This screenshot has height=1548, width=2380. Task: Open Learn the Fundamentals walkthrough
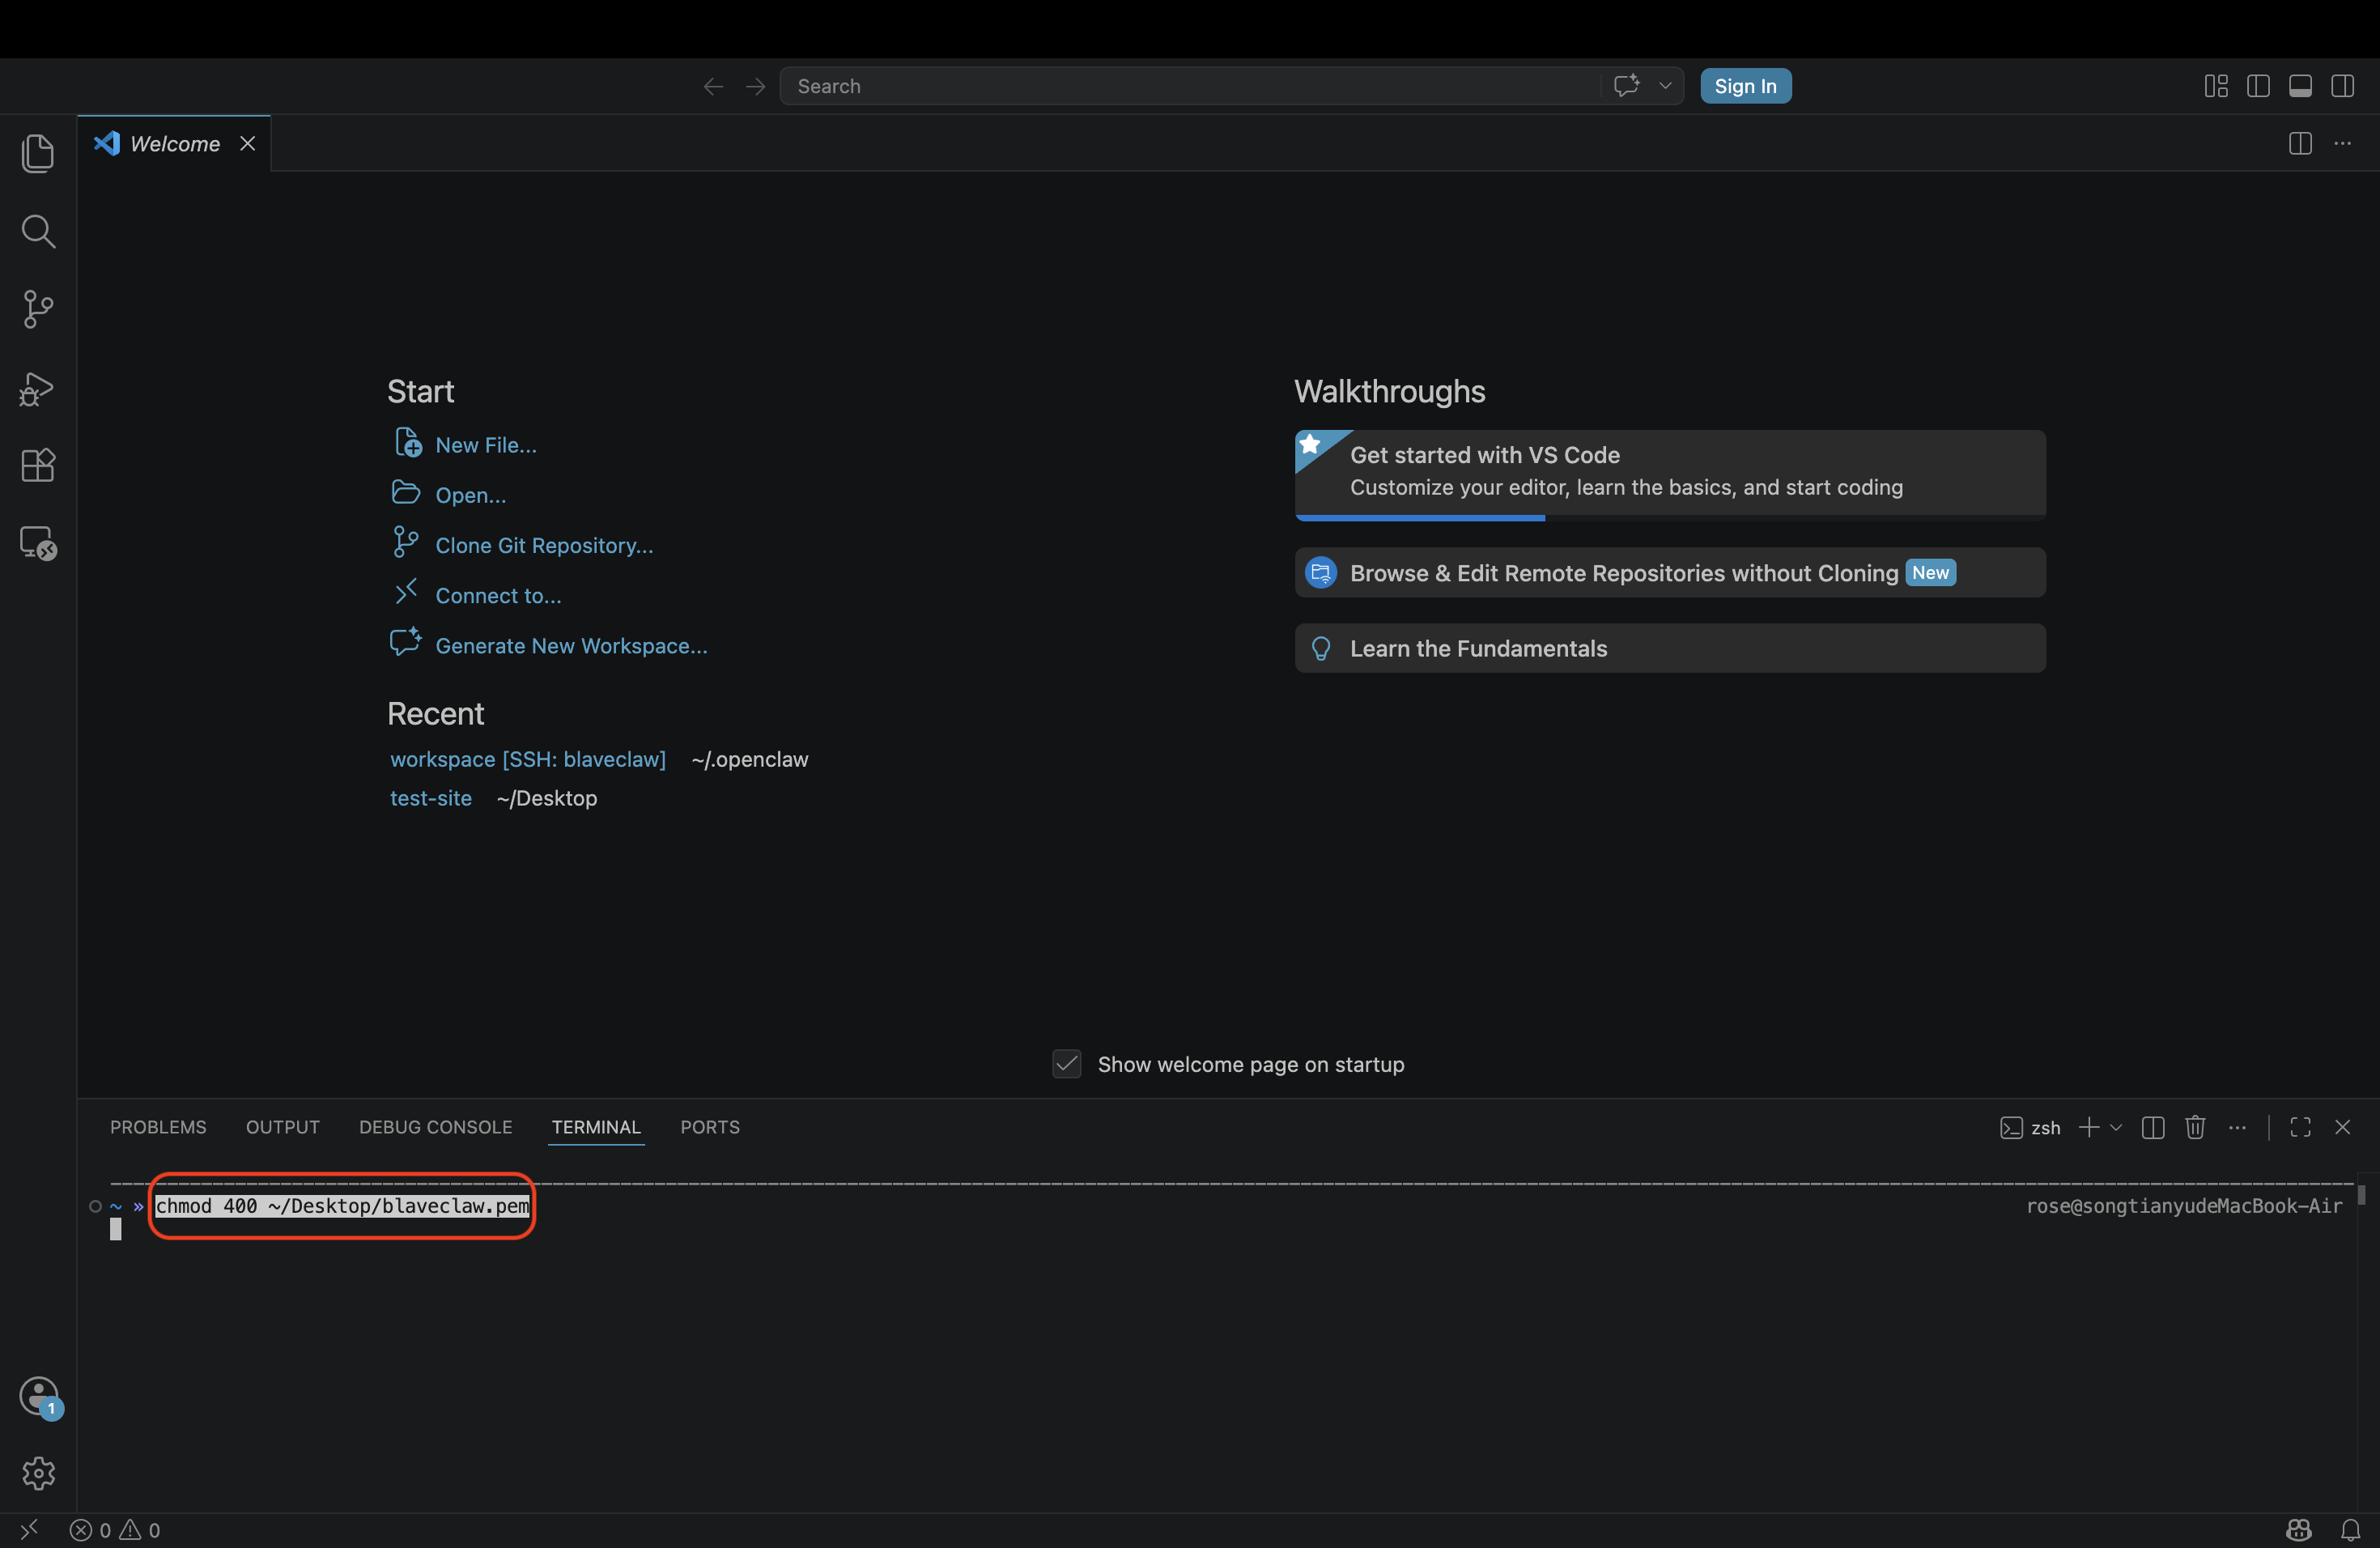tap(1670, 648)
